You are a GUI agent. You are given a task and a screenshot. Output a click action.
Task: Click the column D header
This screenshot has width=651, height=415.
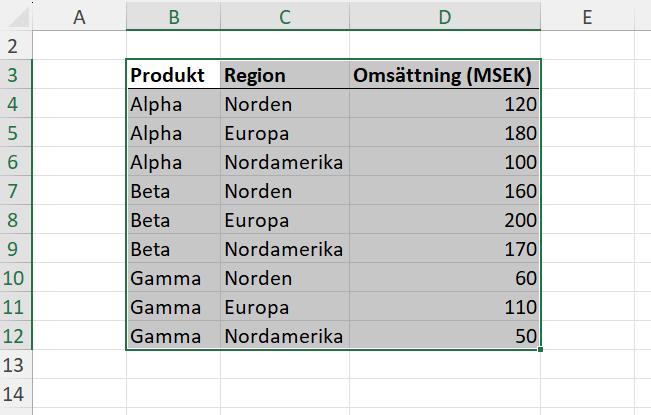click(x=444, y=16)
